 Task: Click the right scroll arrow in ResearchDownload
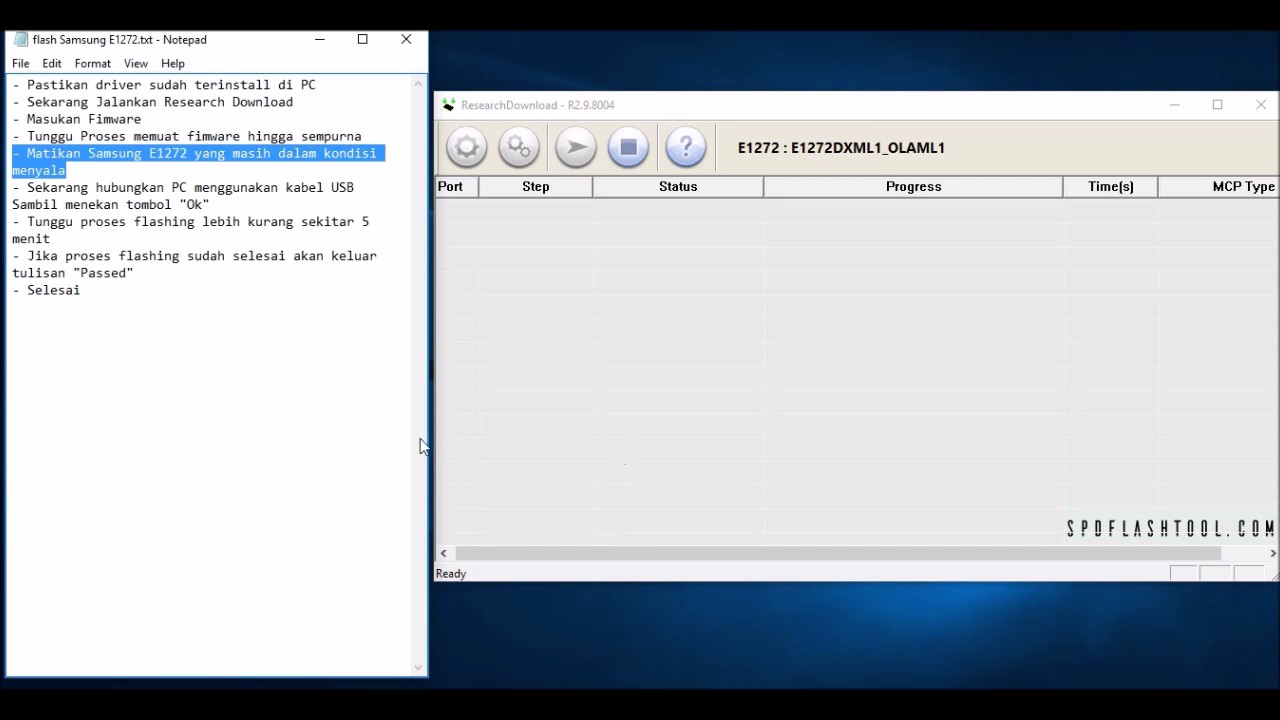click(x=1272, y=553)
